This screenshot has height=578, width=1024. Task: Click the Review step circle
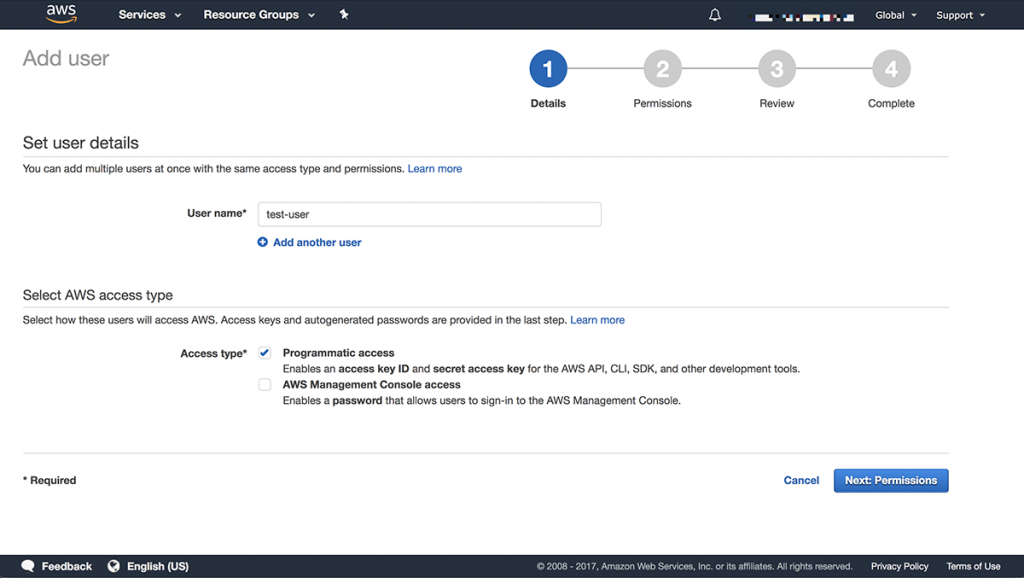click(776, 67)
